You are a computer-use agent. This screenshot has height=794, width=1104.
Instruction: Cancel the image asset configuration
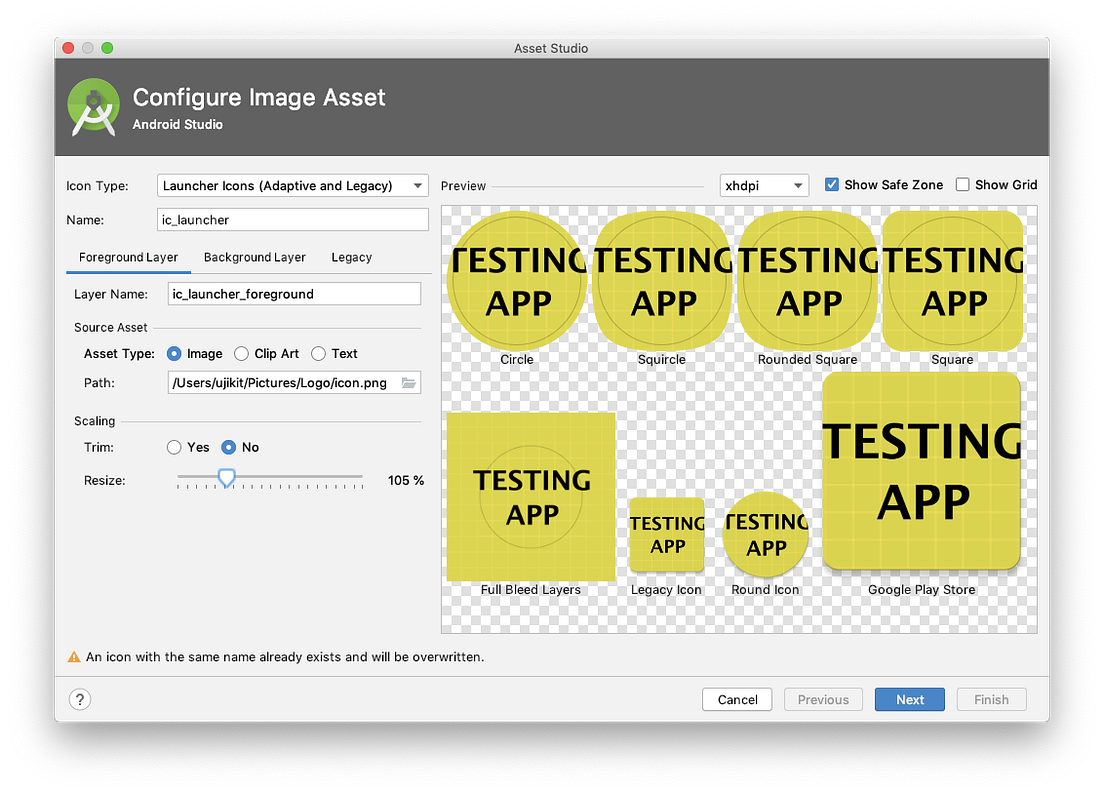[x=737, y=699]
